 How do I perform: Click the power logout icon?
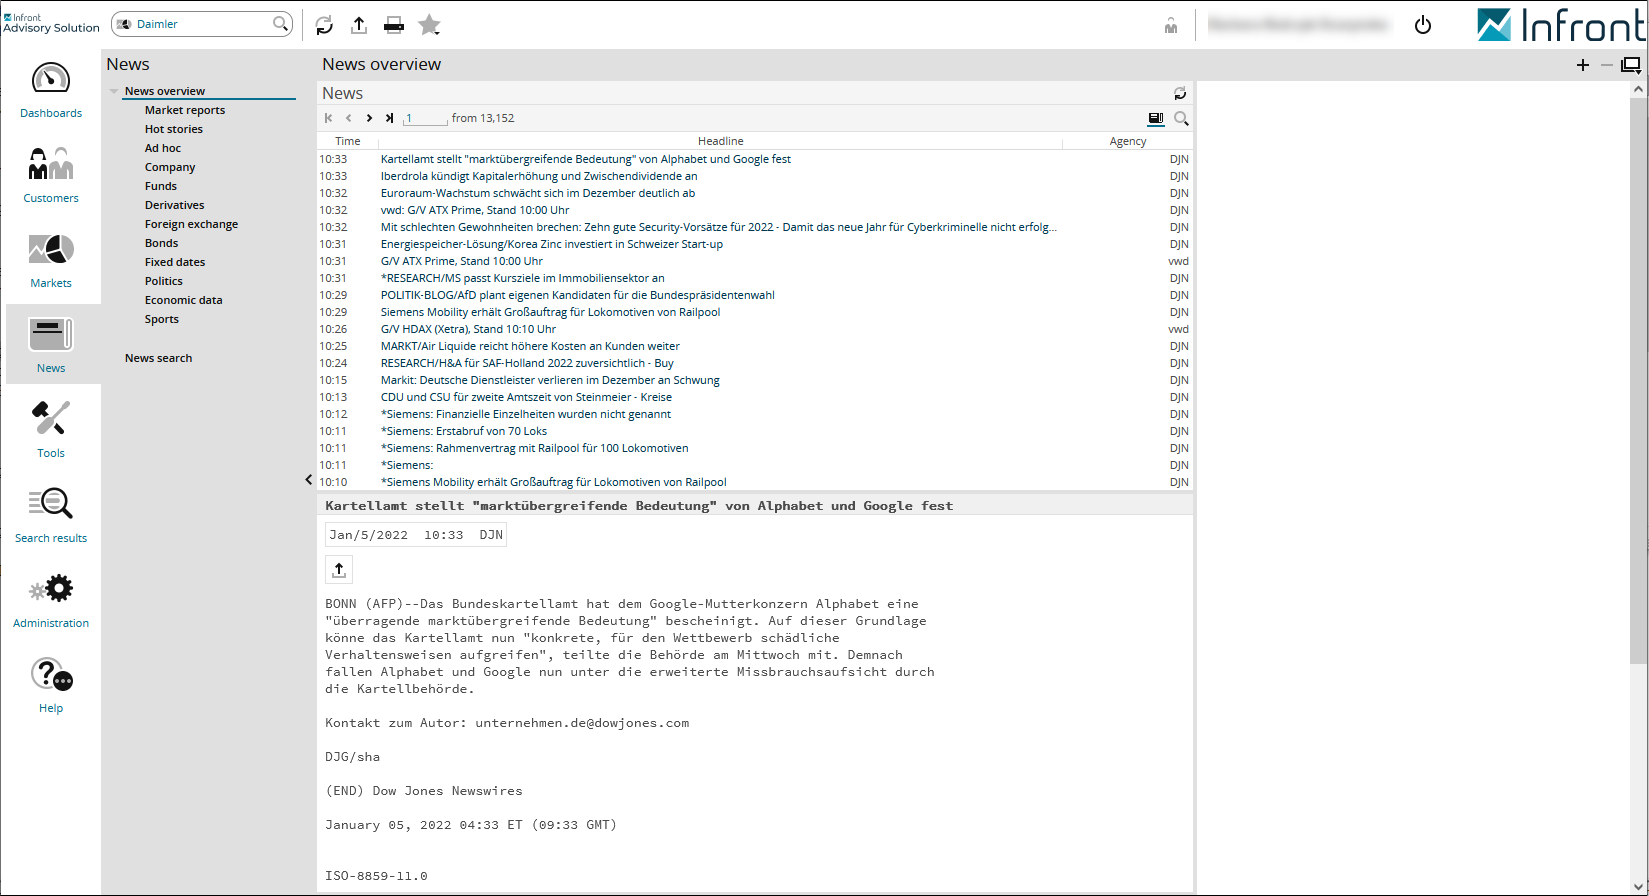1422,25
